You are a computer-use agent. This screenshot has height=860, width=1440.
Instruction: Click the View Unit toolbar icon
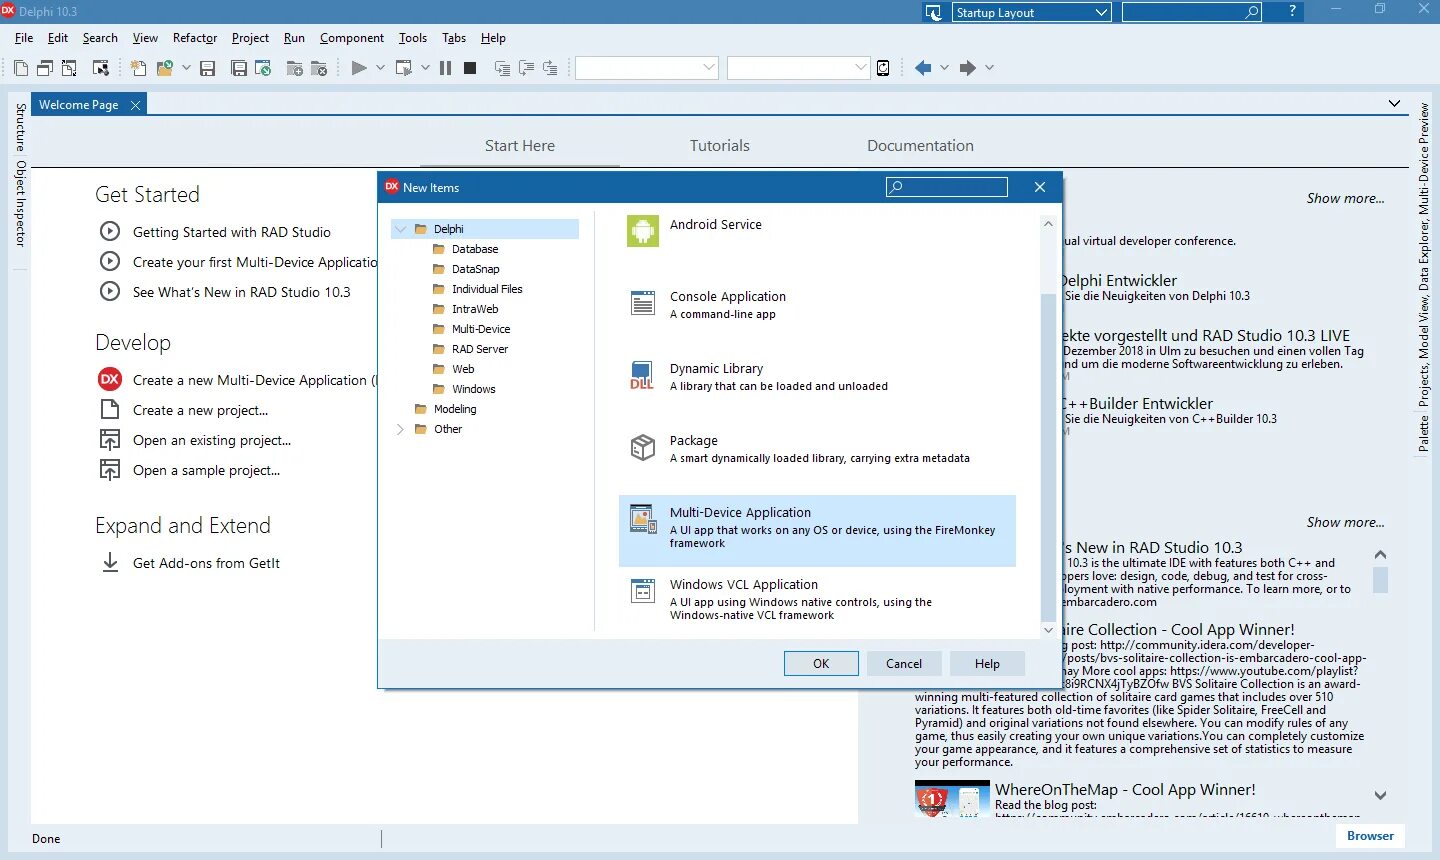[45, 68]
